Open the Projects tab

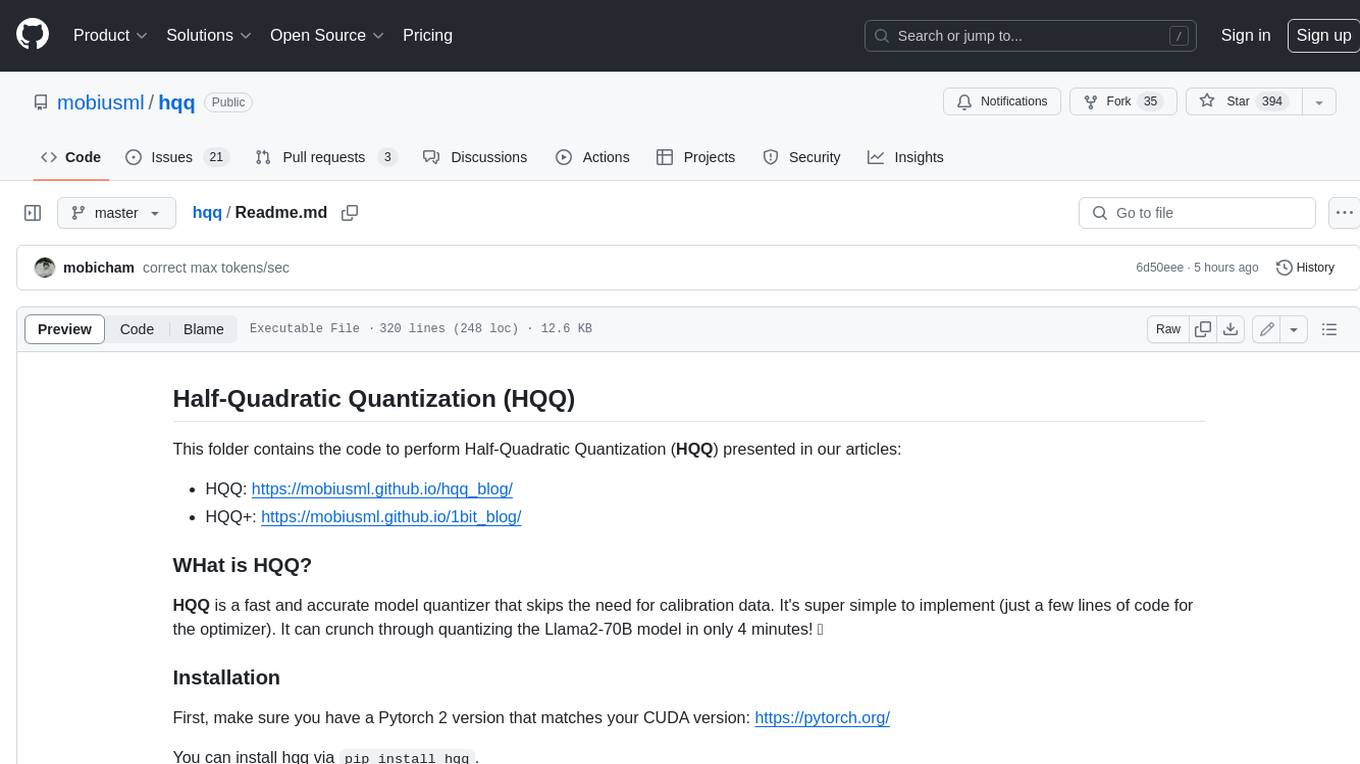[x=696, y=157]
